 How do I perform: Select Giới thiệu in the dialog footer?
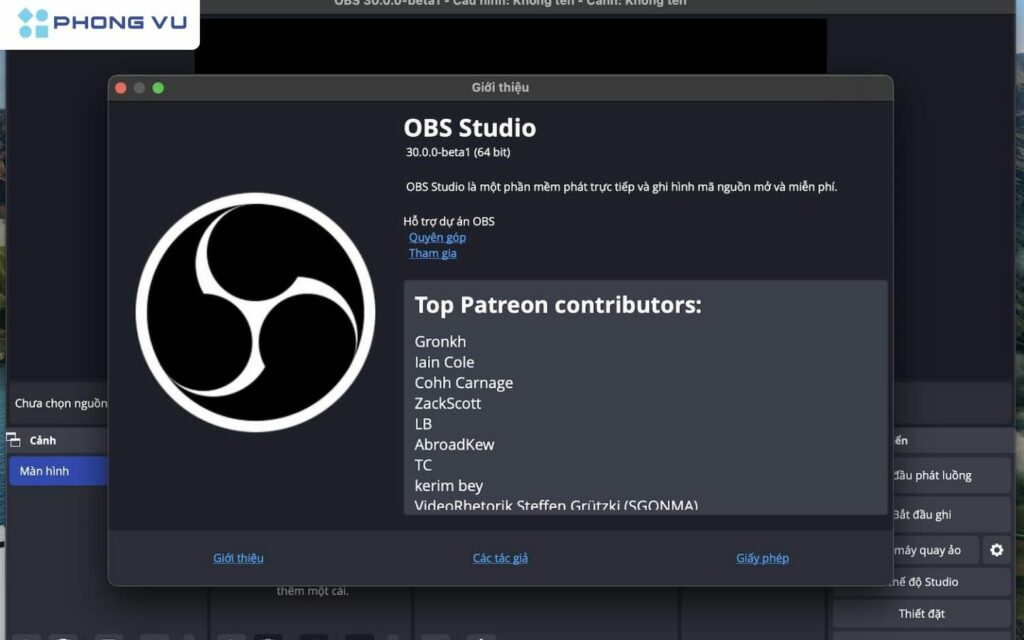(238, 558)
